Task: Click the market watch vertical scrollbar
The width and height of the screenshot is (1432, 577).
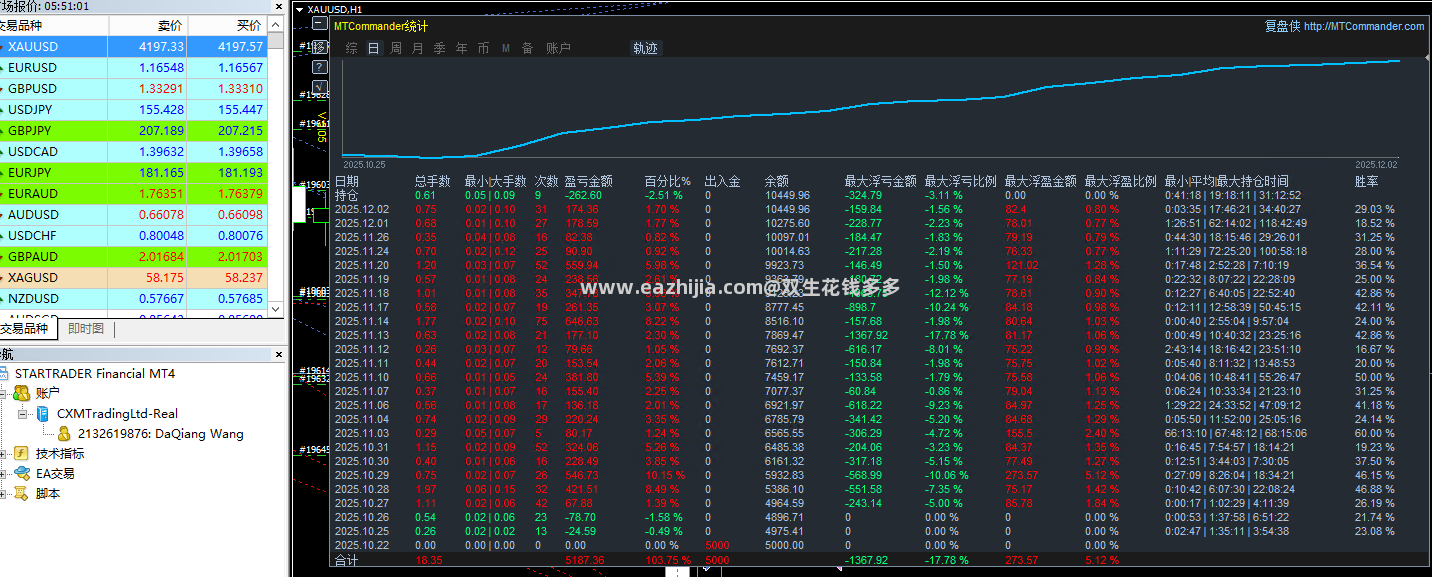Action: pyautogui.click(x=275, y=165)
